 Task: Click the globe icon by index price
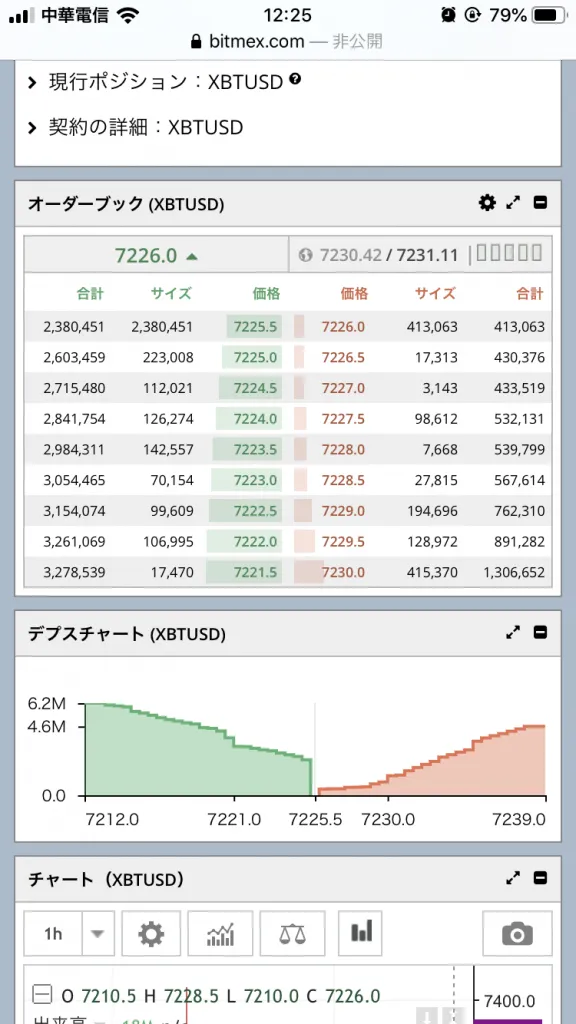[x=306, y=255]
